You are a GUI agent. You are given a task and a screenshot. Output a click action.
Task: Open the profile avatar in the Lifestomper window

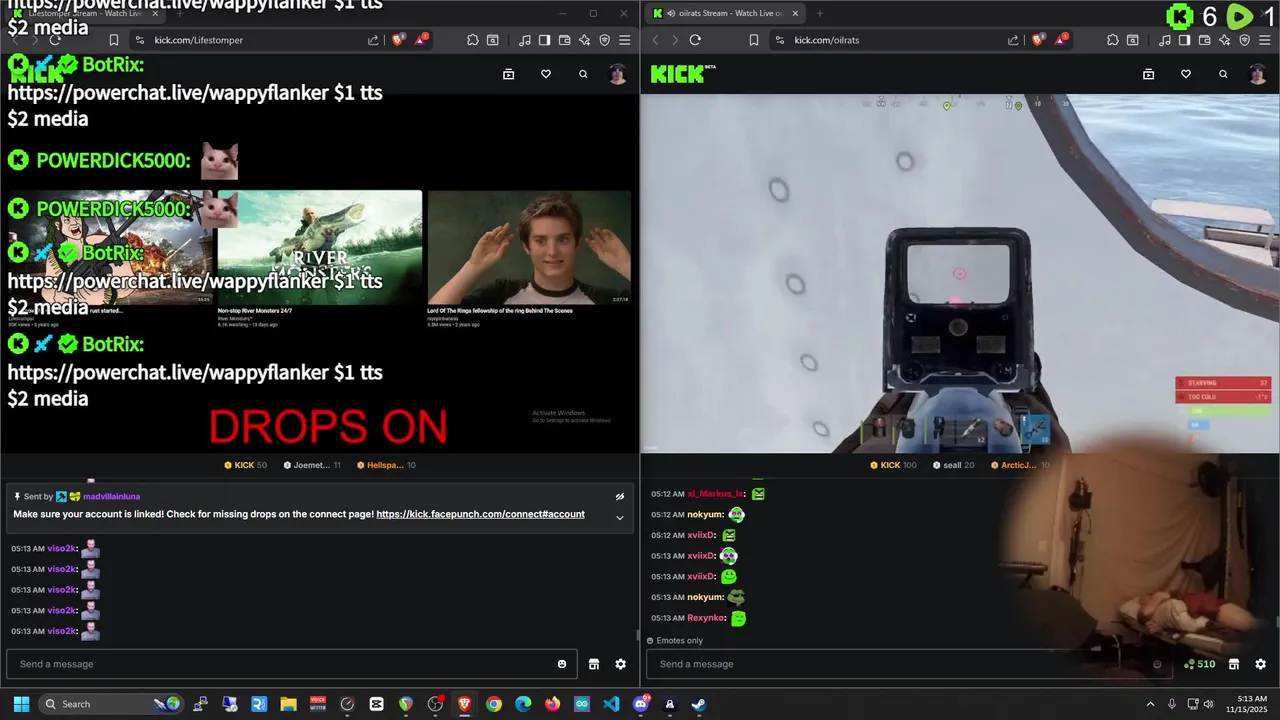[618, 74]
